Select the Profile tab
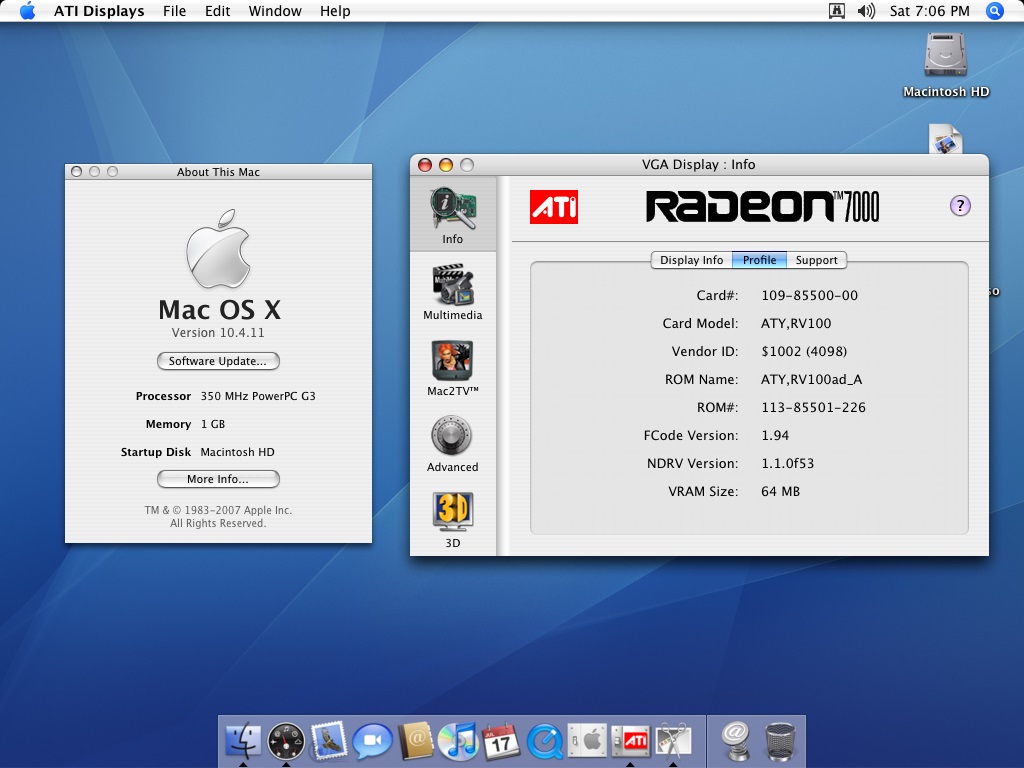Viewport: 1024px width, 768px height. click(759, 260)
